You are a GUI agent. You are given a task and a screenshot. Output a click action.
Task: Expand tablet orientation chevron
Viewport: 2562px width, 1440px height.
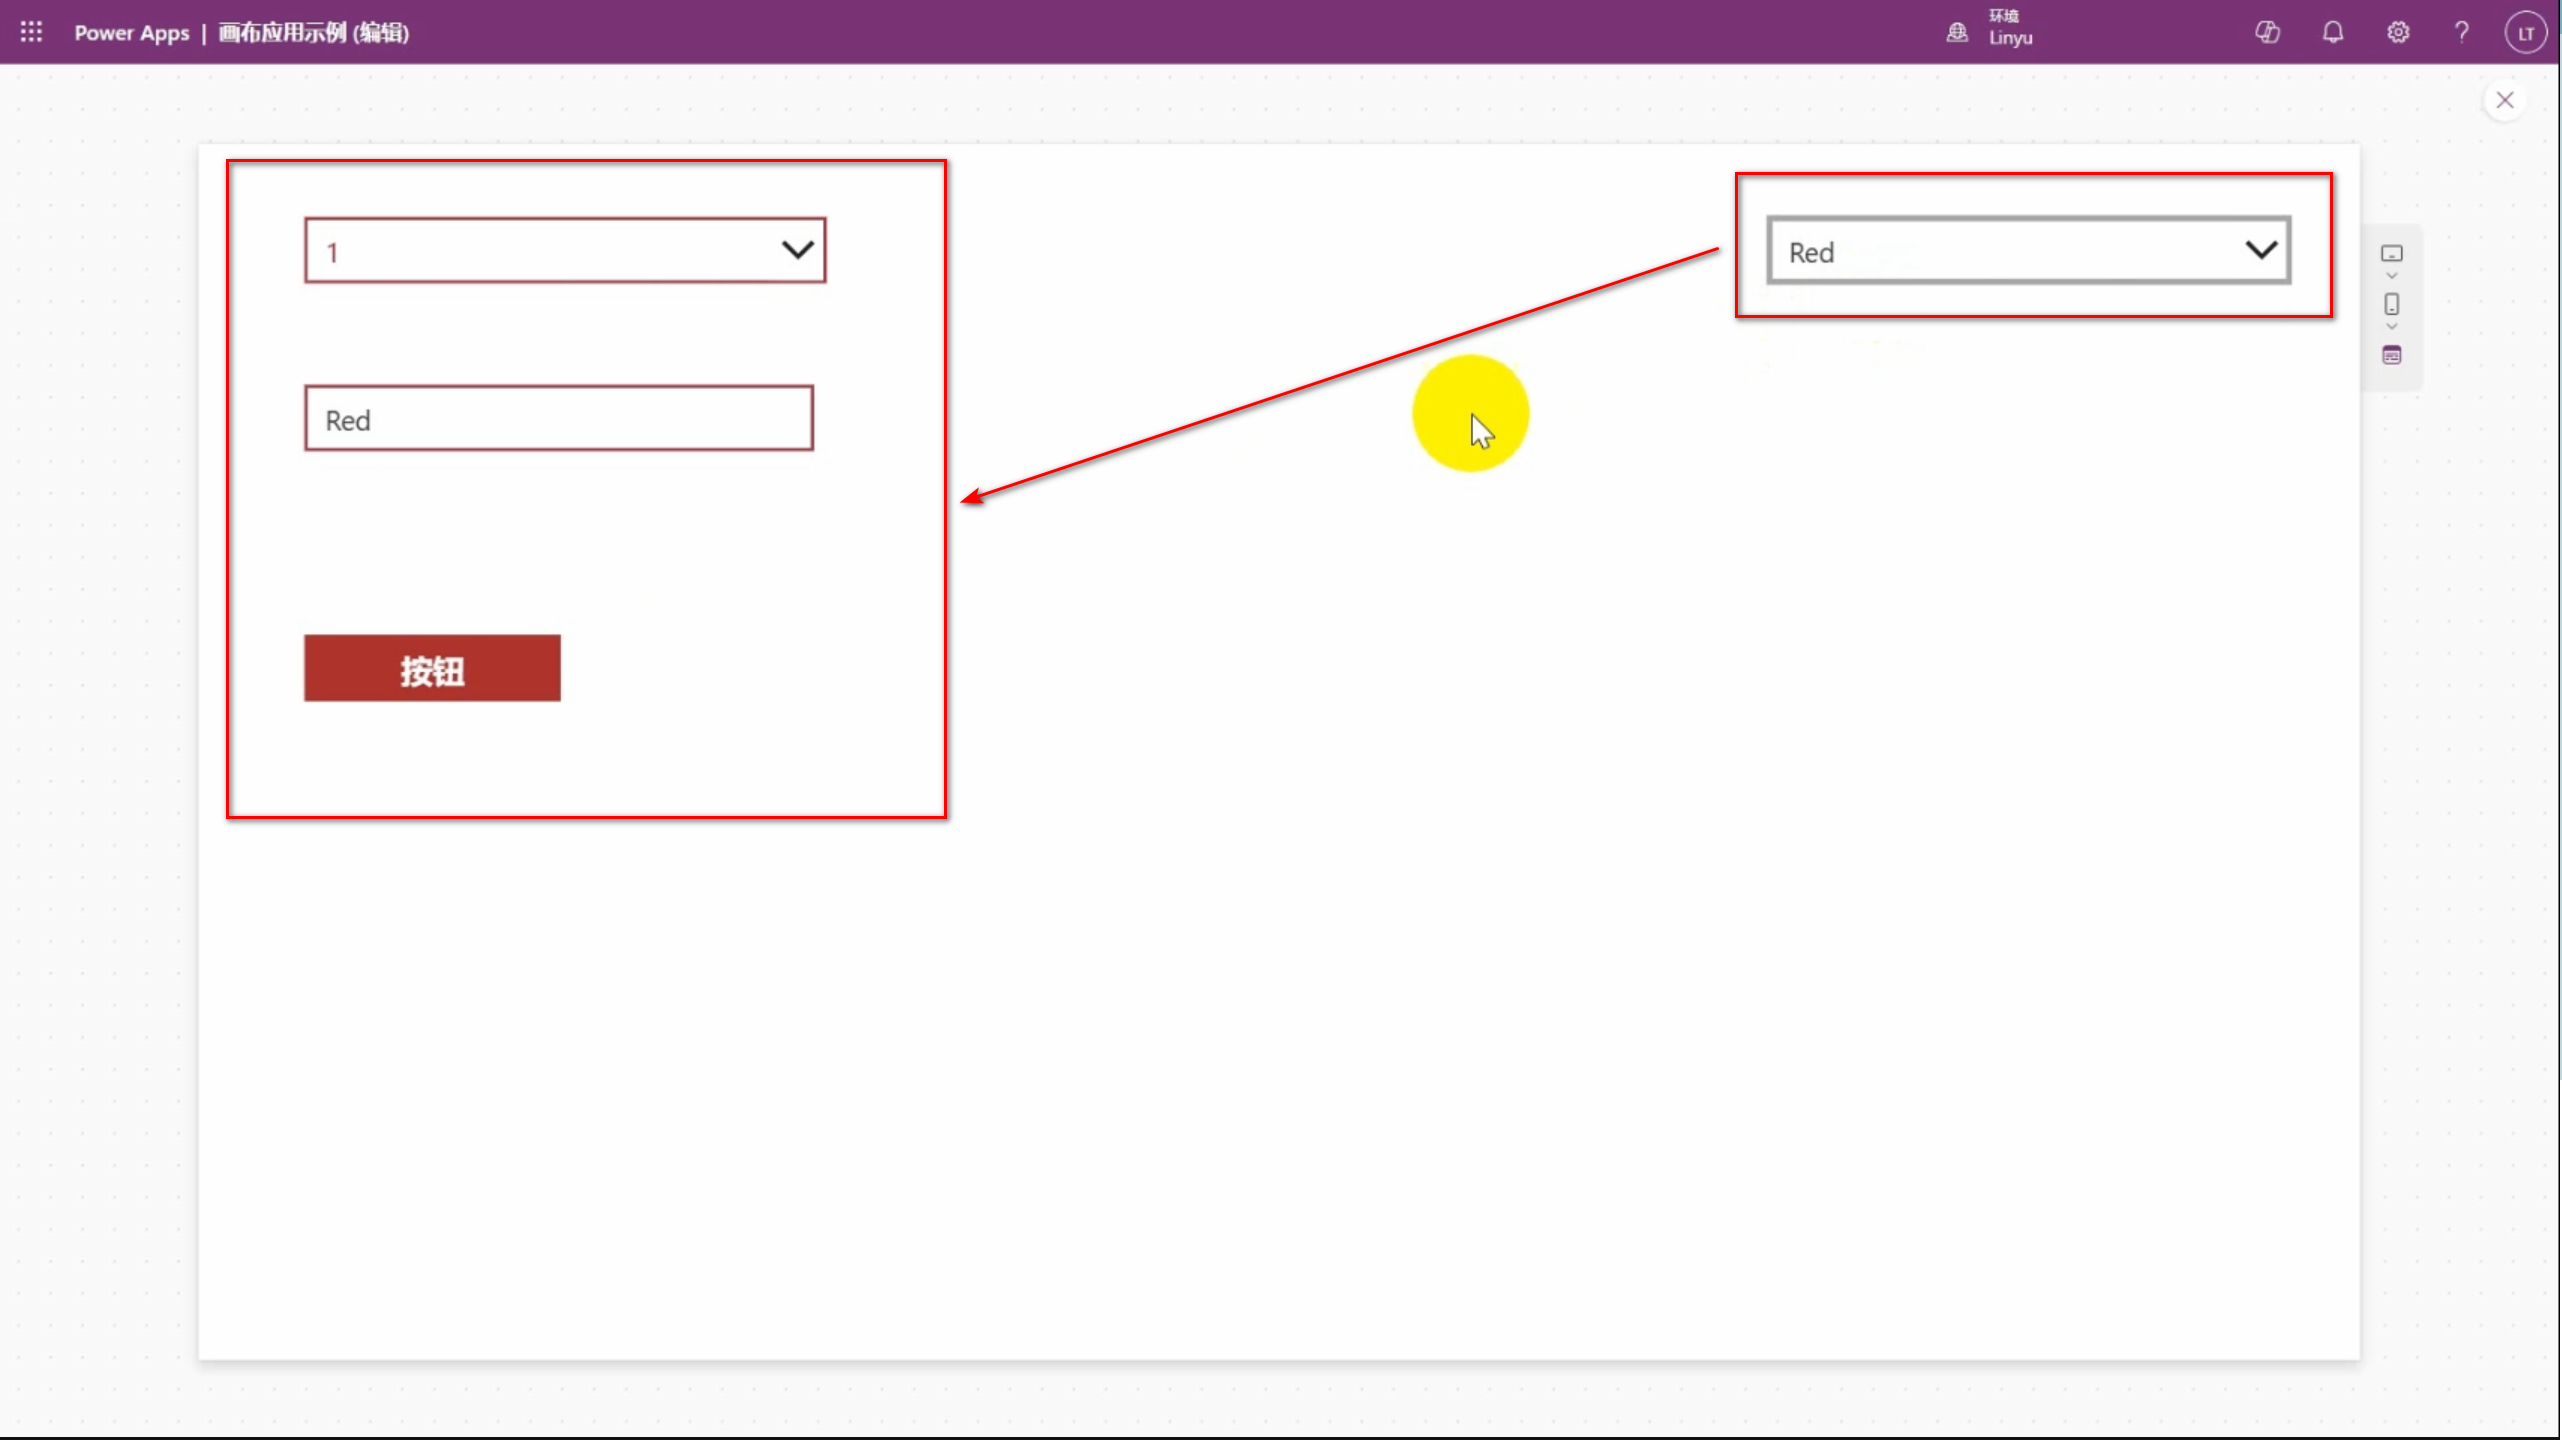pos(2392,276)
